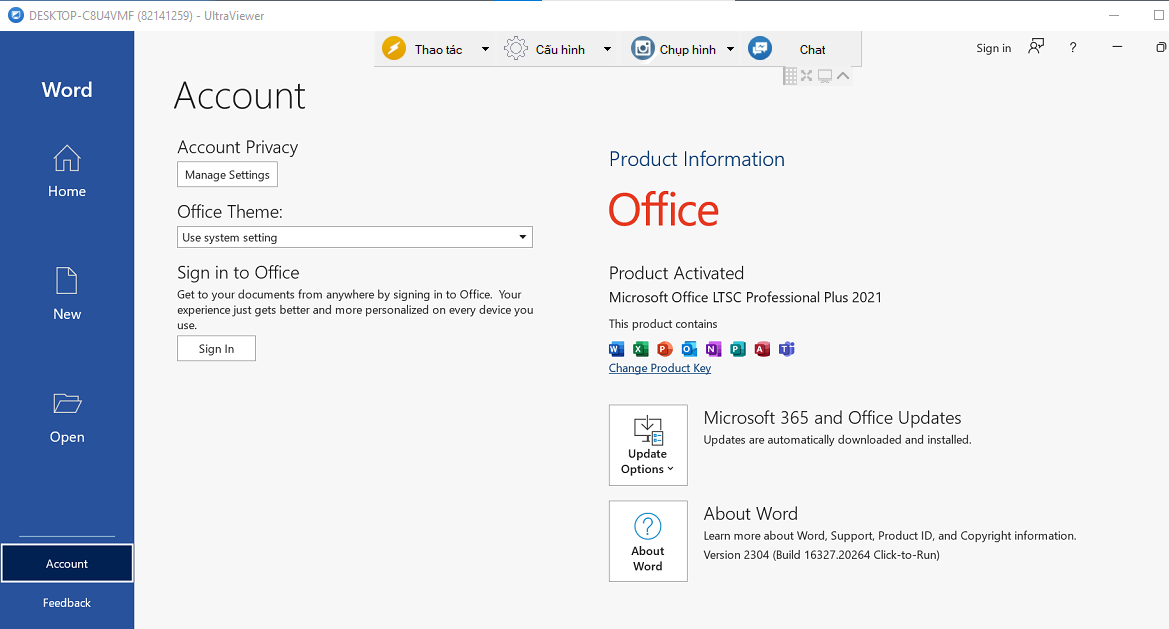Click the Manage Settings button

(x=227, y=174)
